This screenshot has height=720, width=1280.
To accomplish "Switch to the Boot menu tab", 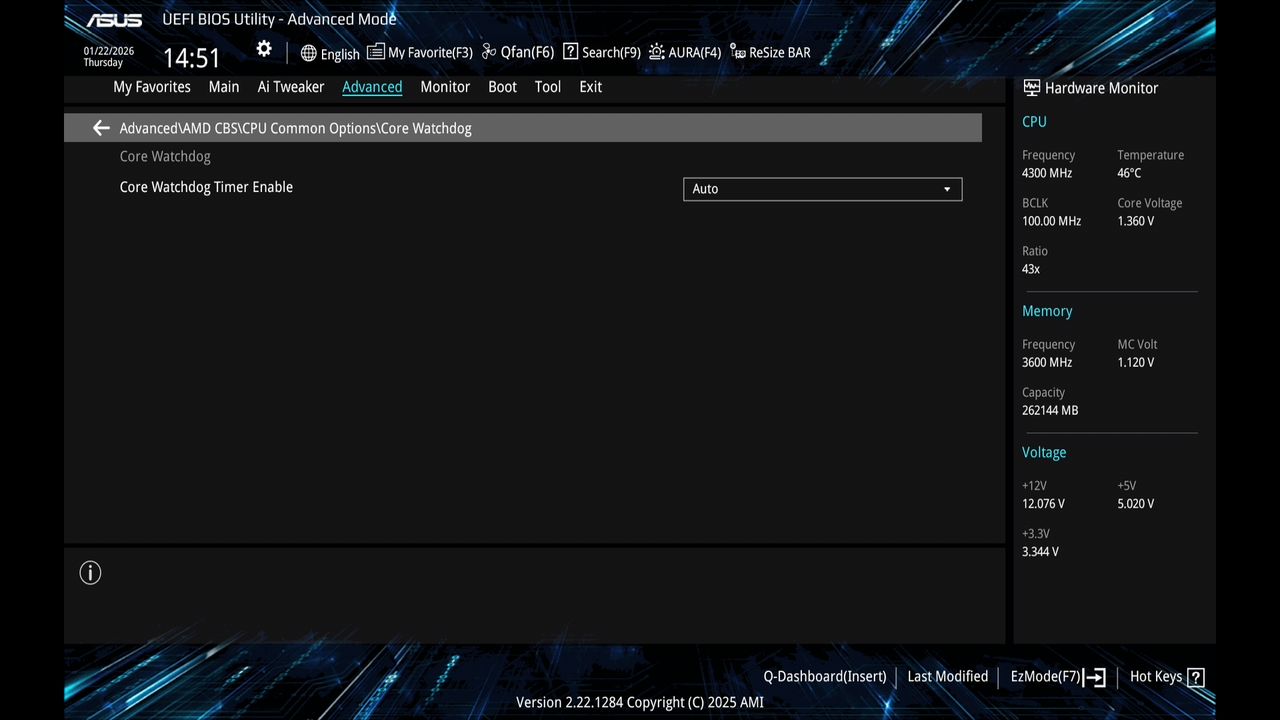I will coord(502,87).
